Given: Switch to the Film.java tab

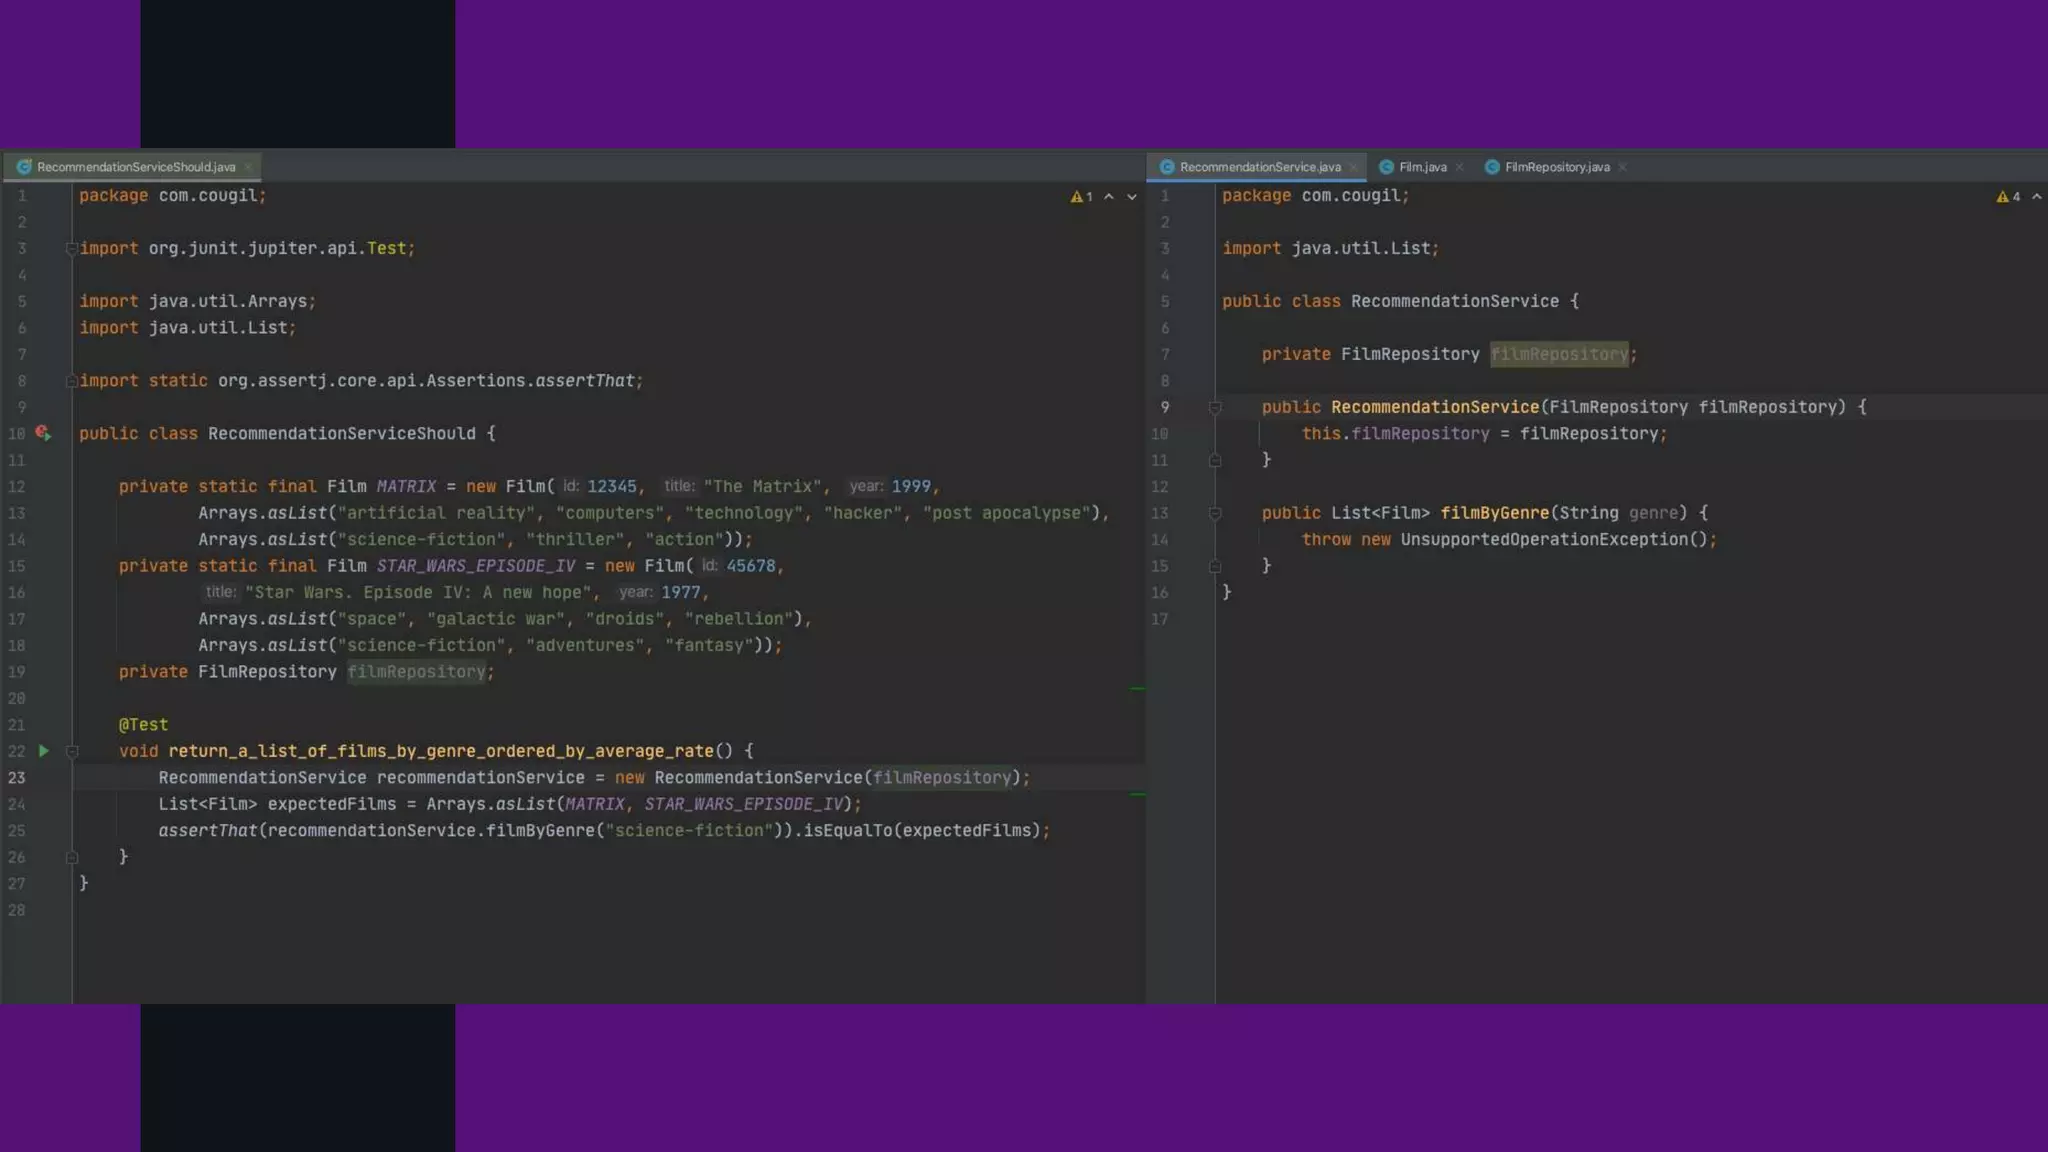Looking at the screenshot, I should click(1422, 167).
